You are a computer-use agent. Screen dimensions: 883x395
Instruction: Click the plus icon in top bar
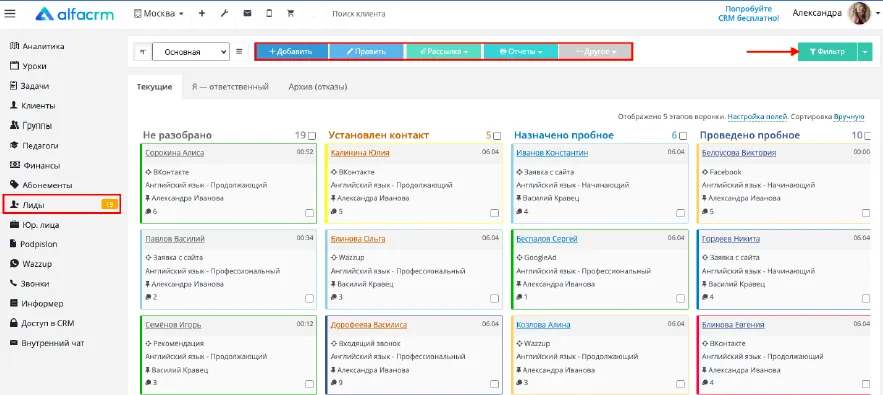(x=202, y=14)
